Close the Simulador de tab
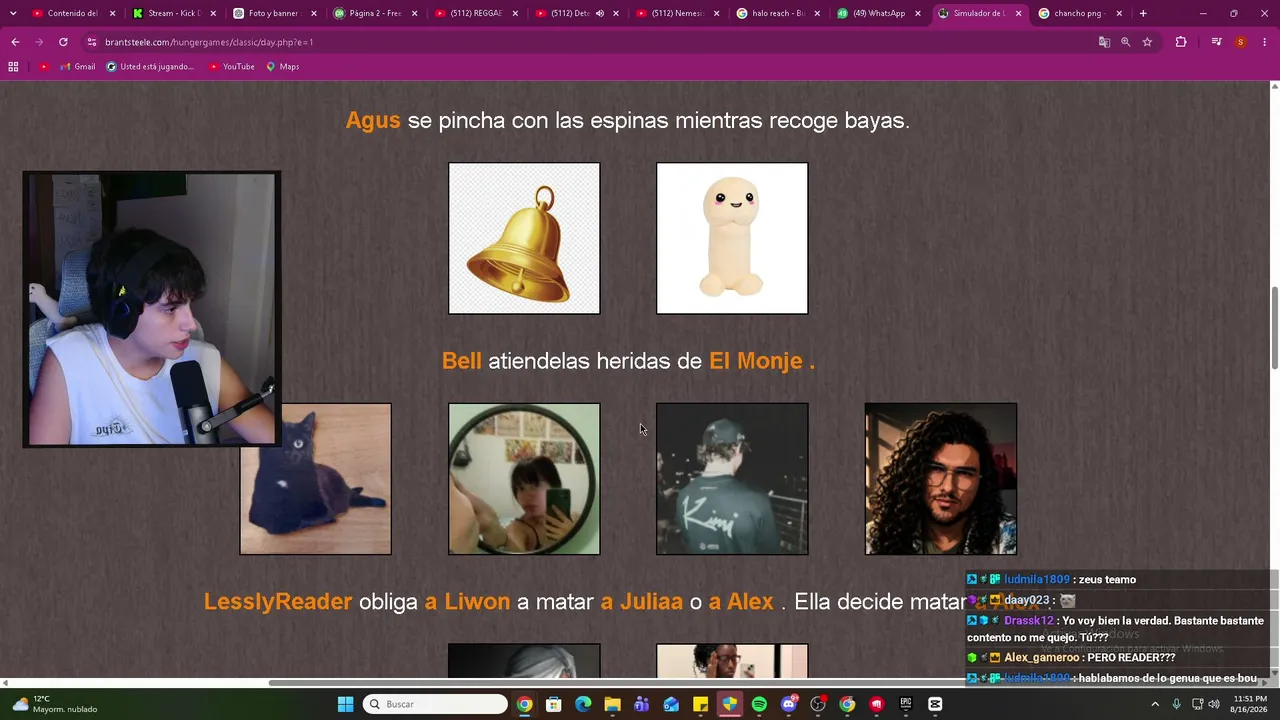Screen dimensions: 1280x720 (1019, 14)
